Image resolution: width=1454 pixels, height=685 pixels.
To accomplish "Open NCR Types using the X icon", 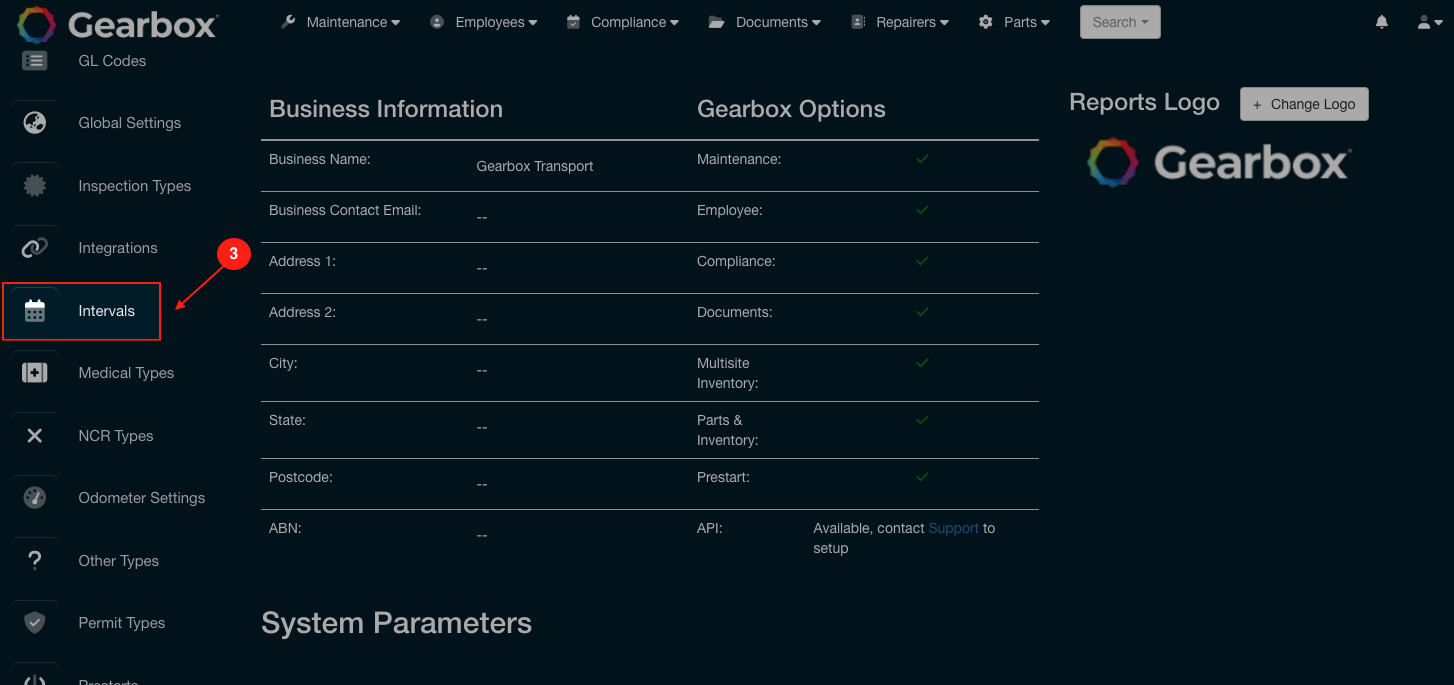I will tap(35, 435).
